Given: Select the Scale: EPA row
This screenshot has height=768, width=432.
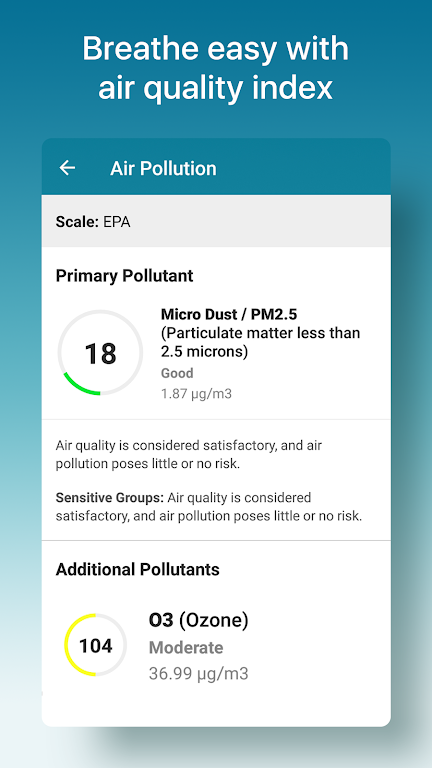Looking at the screenshot, I should (216, 221).
